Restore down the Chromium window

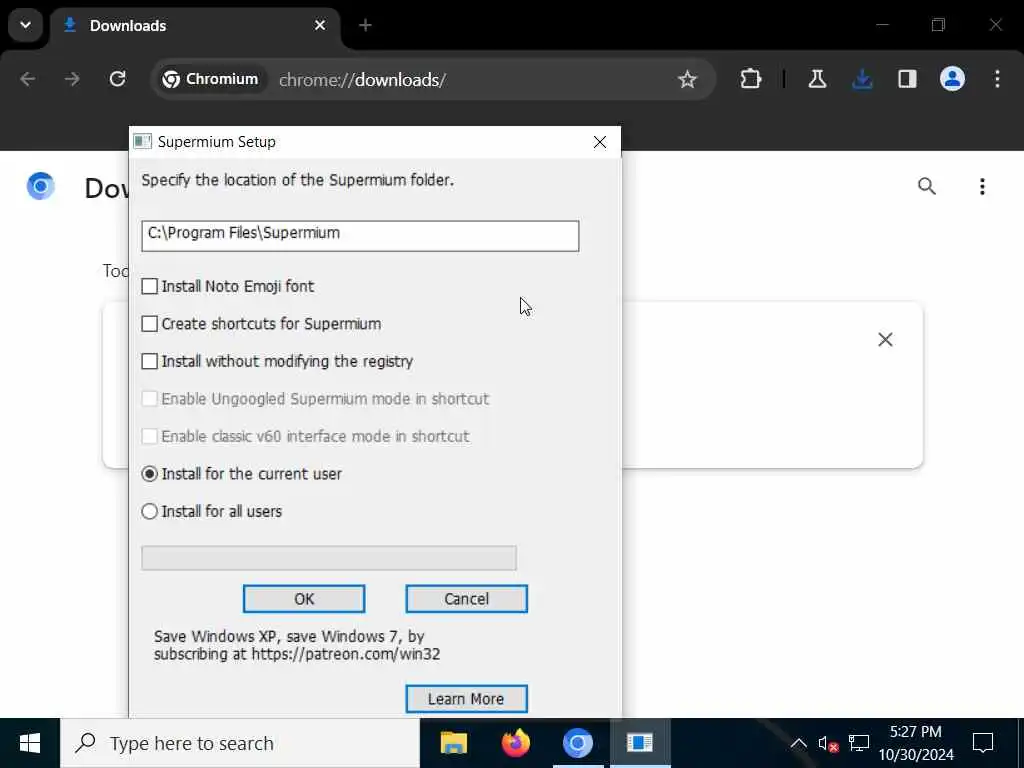[x=938, y=25]
